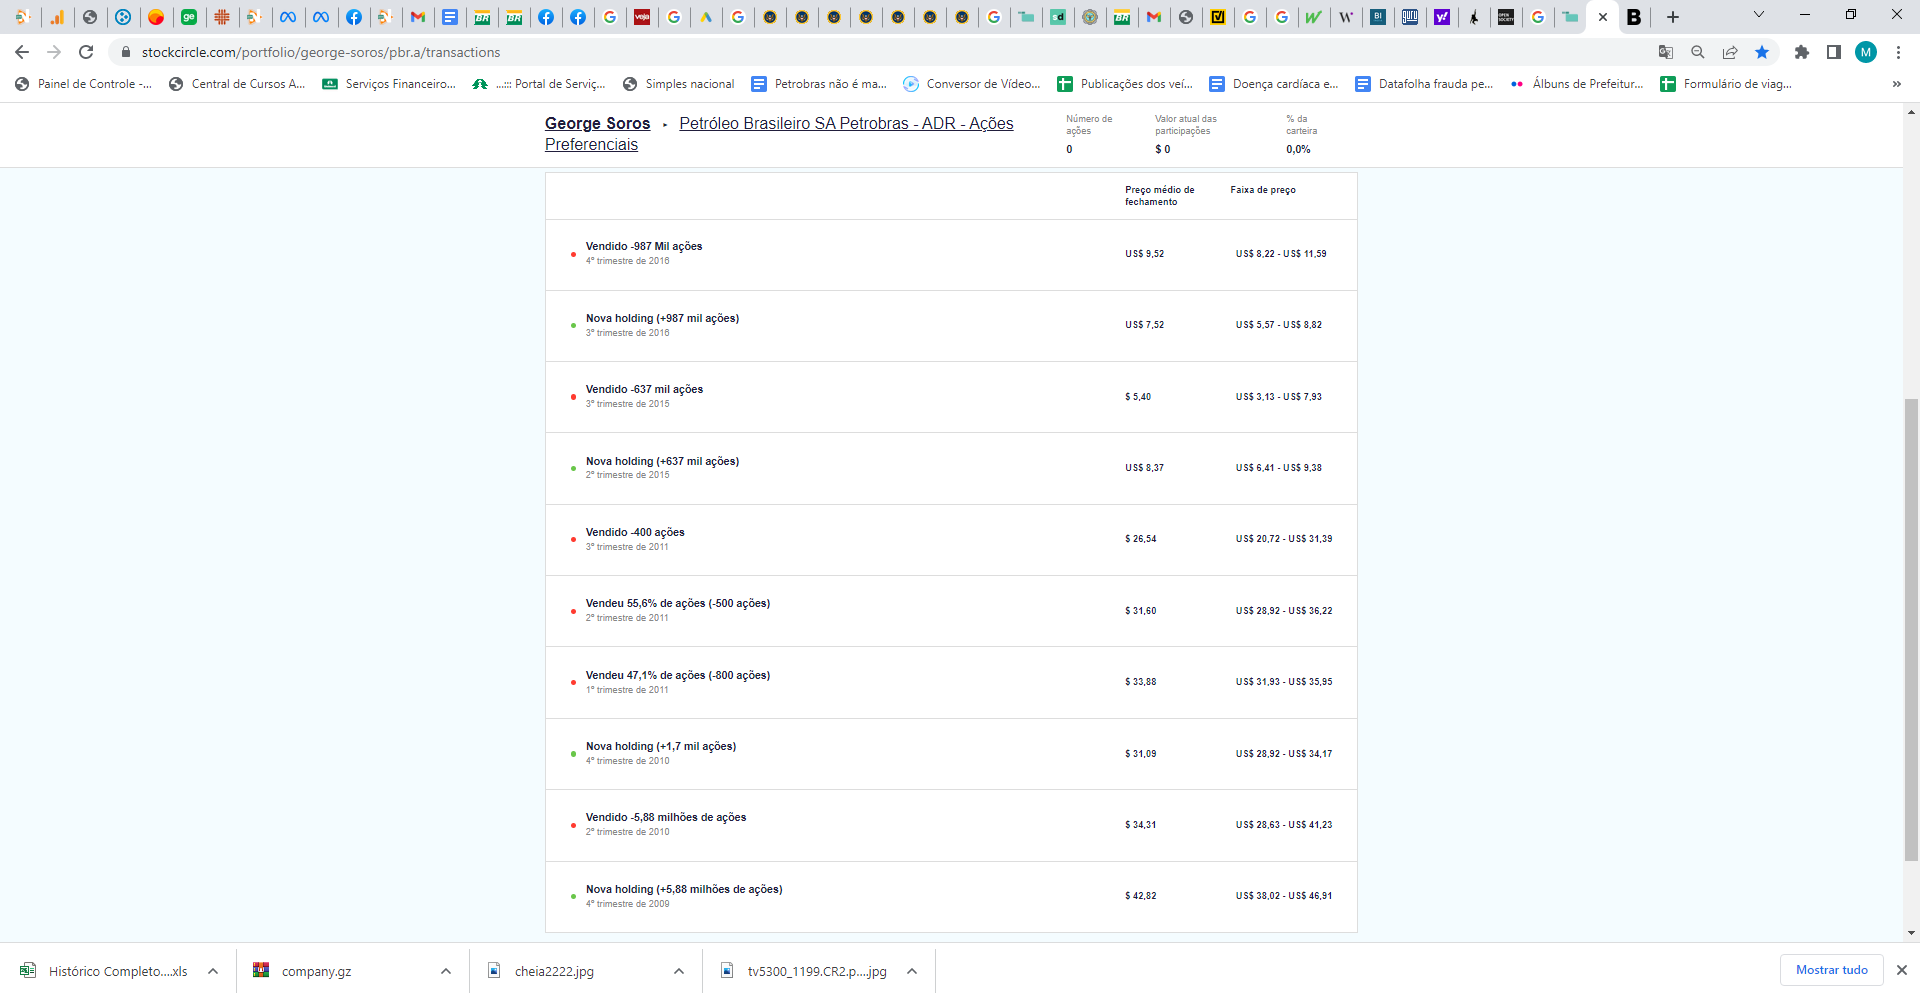
Task: Click price value US$ 9,52
Action: coord(1144,254)
